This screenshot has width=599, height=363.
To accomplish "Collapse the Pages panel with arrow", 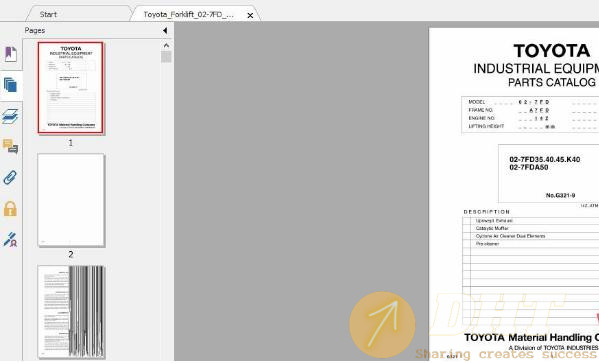I will click(165, 31).
